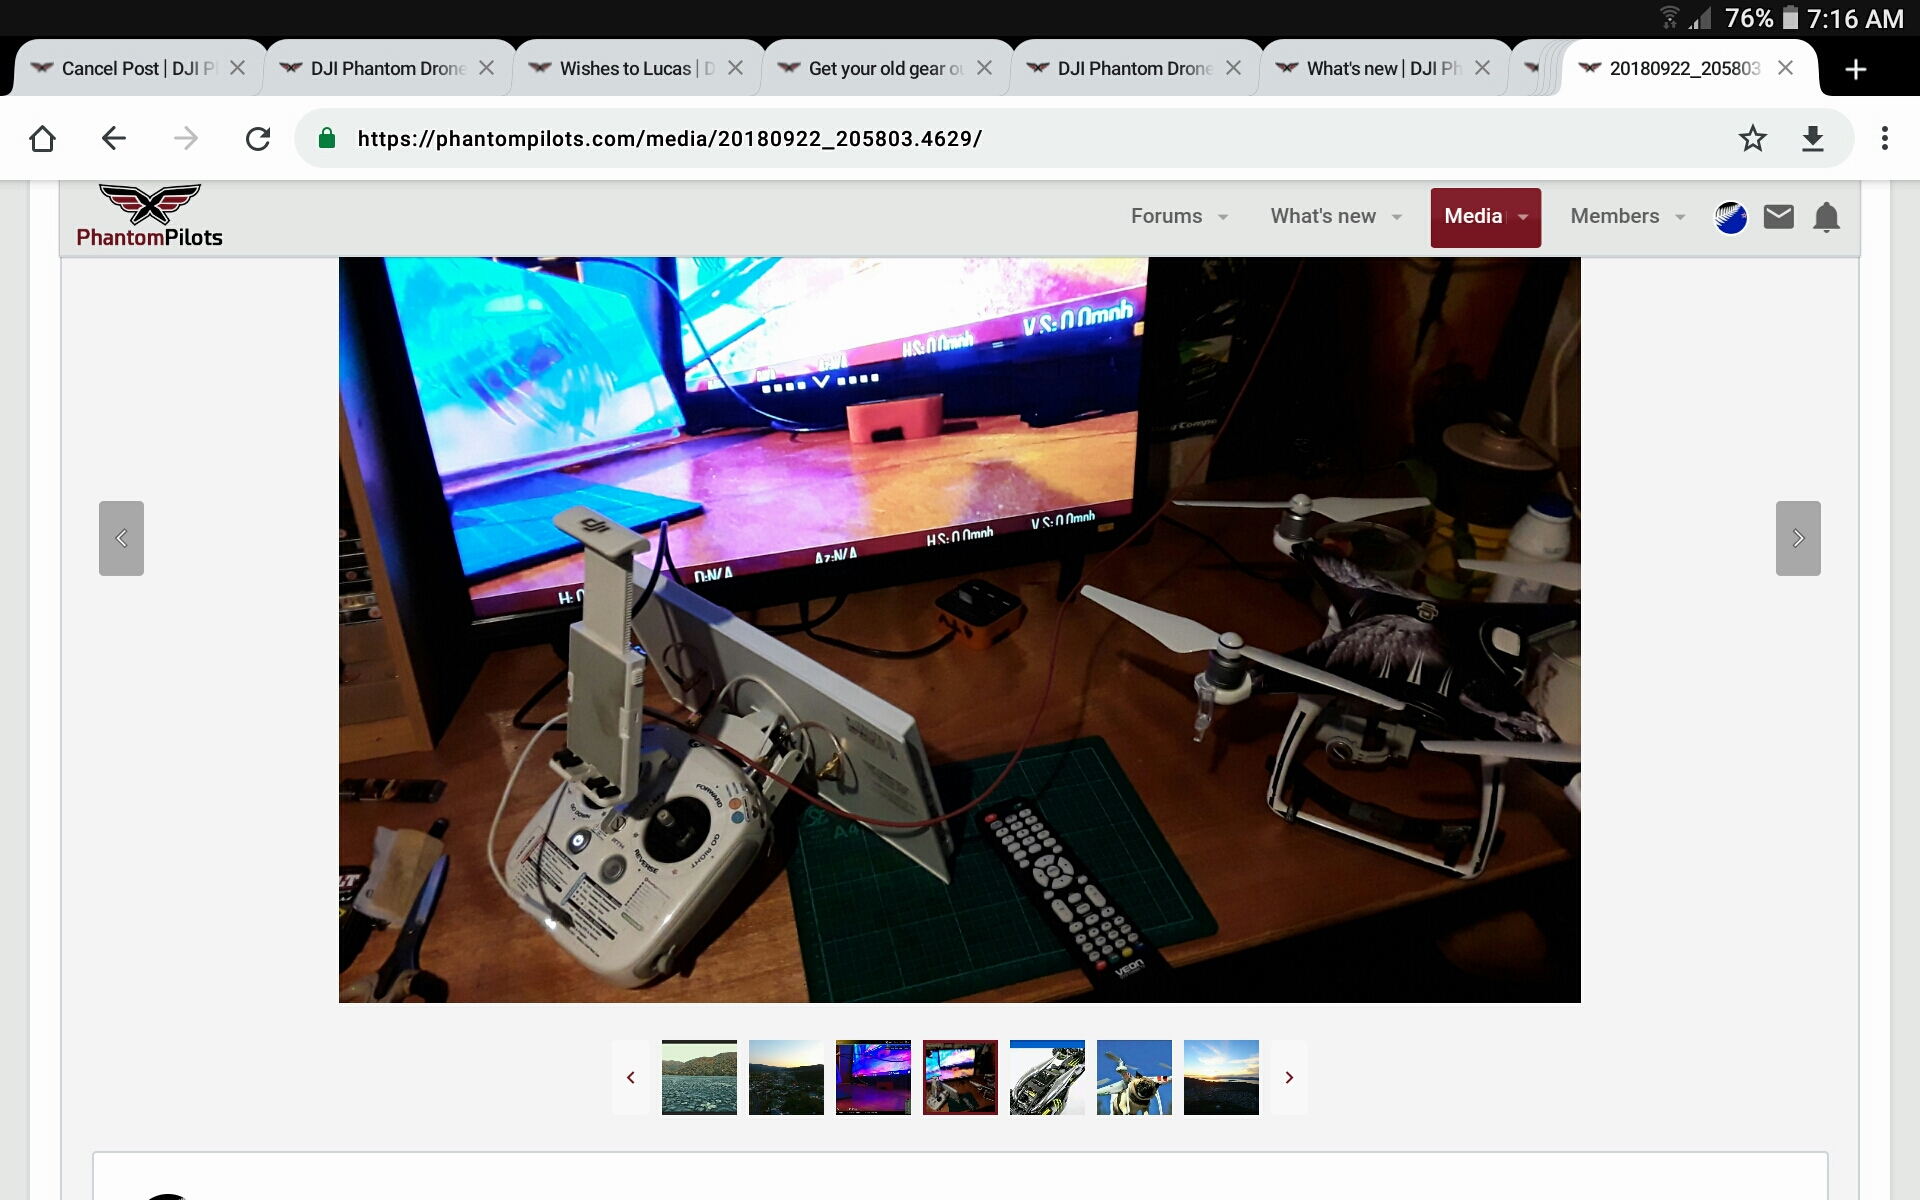Image resolution: width=1920 pixels, height=1200 pixels.
Task: Open the envelope inbox icon
Action: (1779, 216)
